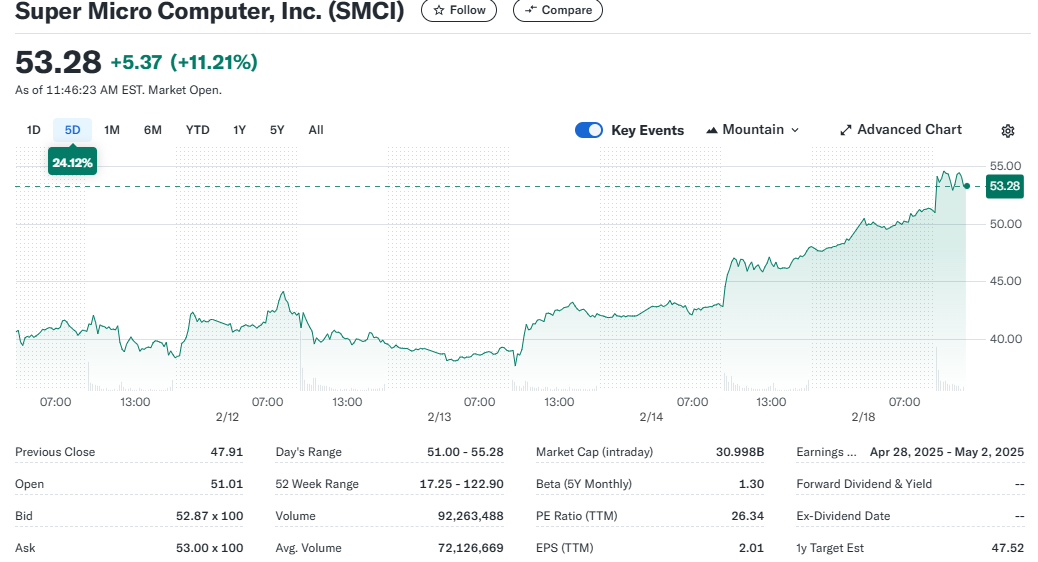Viewport: 1038px width, 562px height.
Task: Click the Mountain chart-type icon
Action: click(712, 130)
